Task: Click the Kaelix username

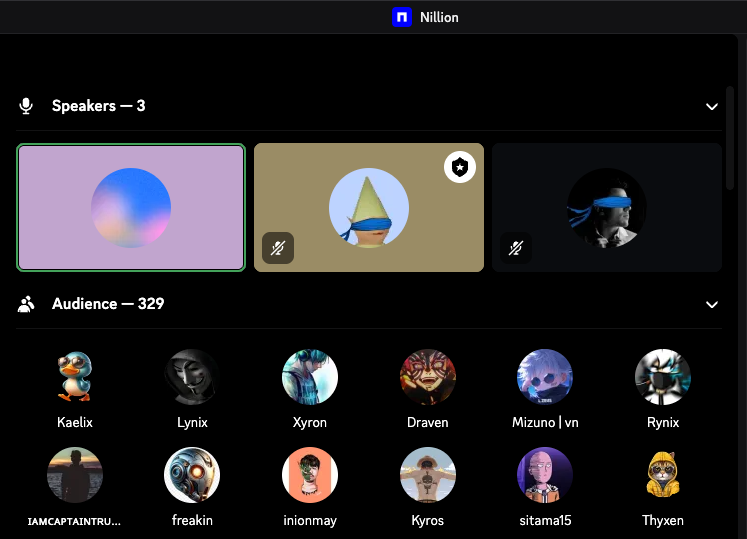Action: pyautogui.click(x=75, y=422)
